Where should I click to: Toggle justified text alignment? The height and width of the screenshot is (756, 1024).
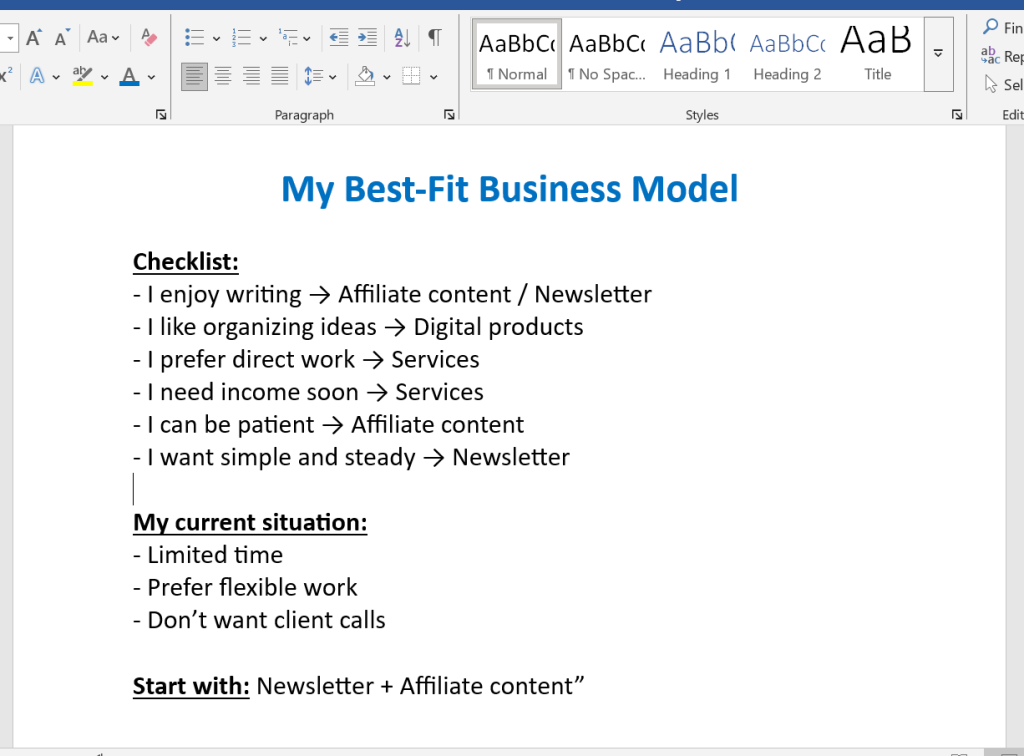tap(278, 75)
